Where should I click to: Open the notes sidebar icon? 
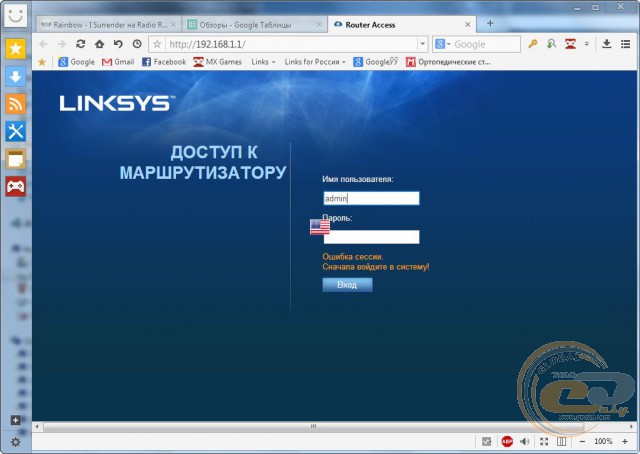(x=16, y=159)
